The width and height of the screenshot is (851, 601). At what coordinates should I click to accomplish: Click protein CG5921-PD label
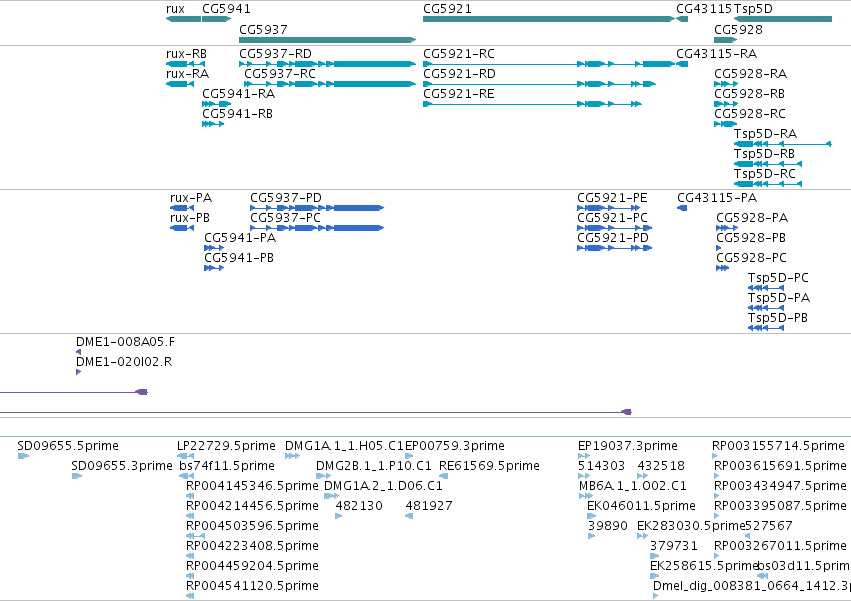(613, 238)
